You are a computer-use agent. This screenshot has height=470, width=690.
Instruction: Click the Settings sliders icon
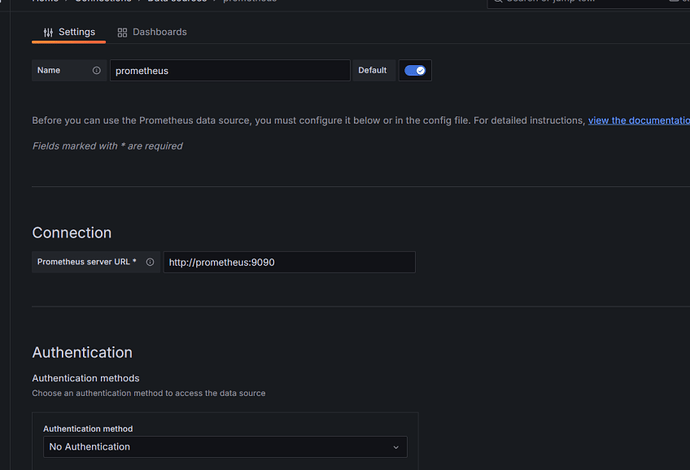click(48, 32)
